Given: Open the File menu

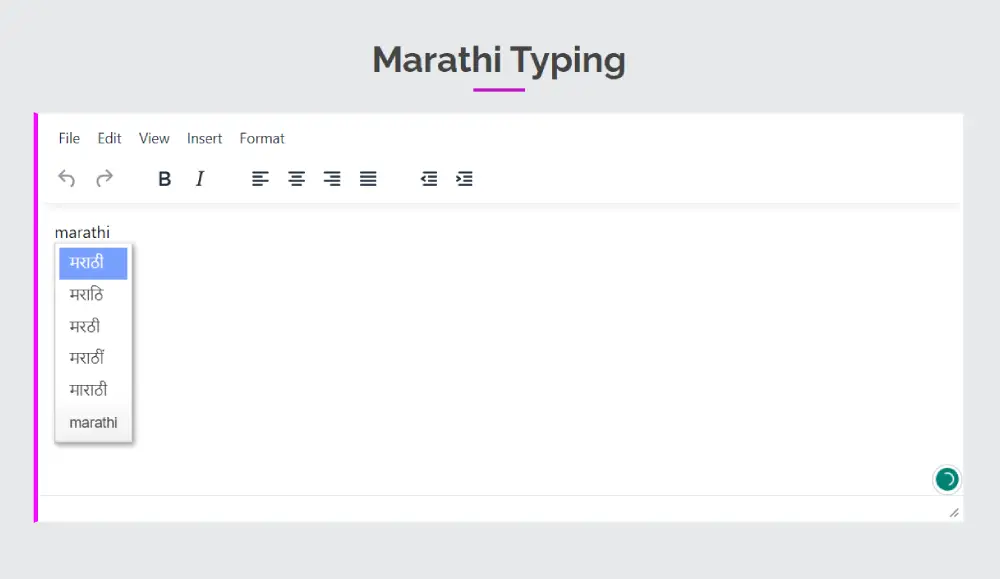Looking at the screenshot, I should 68,138.
